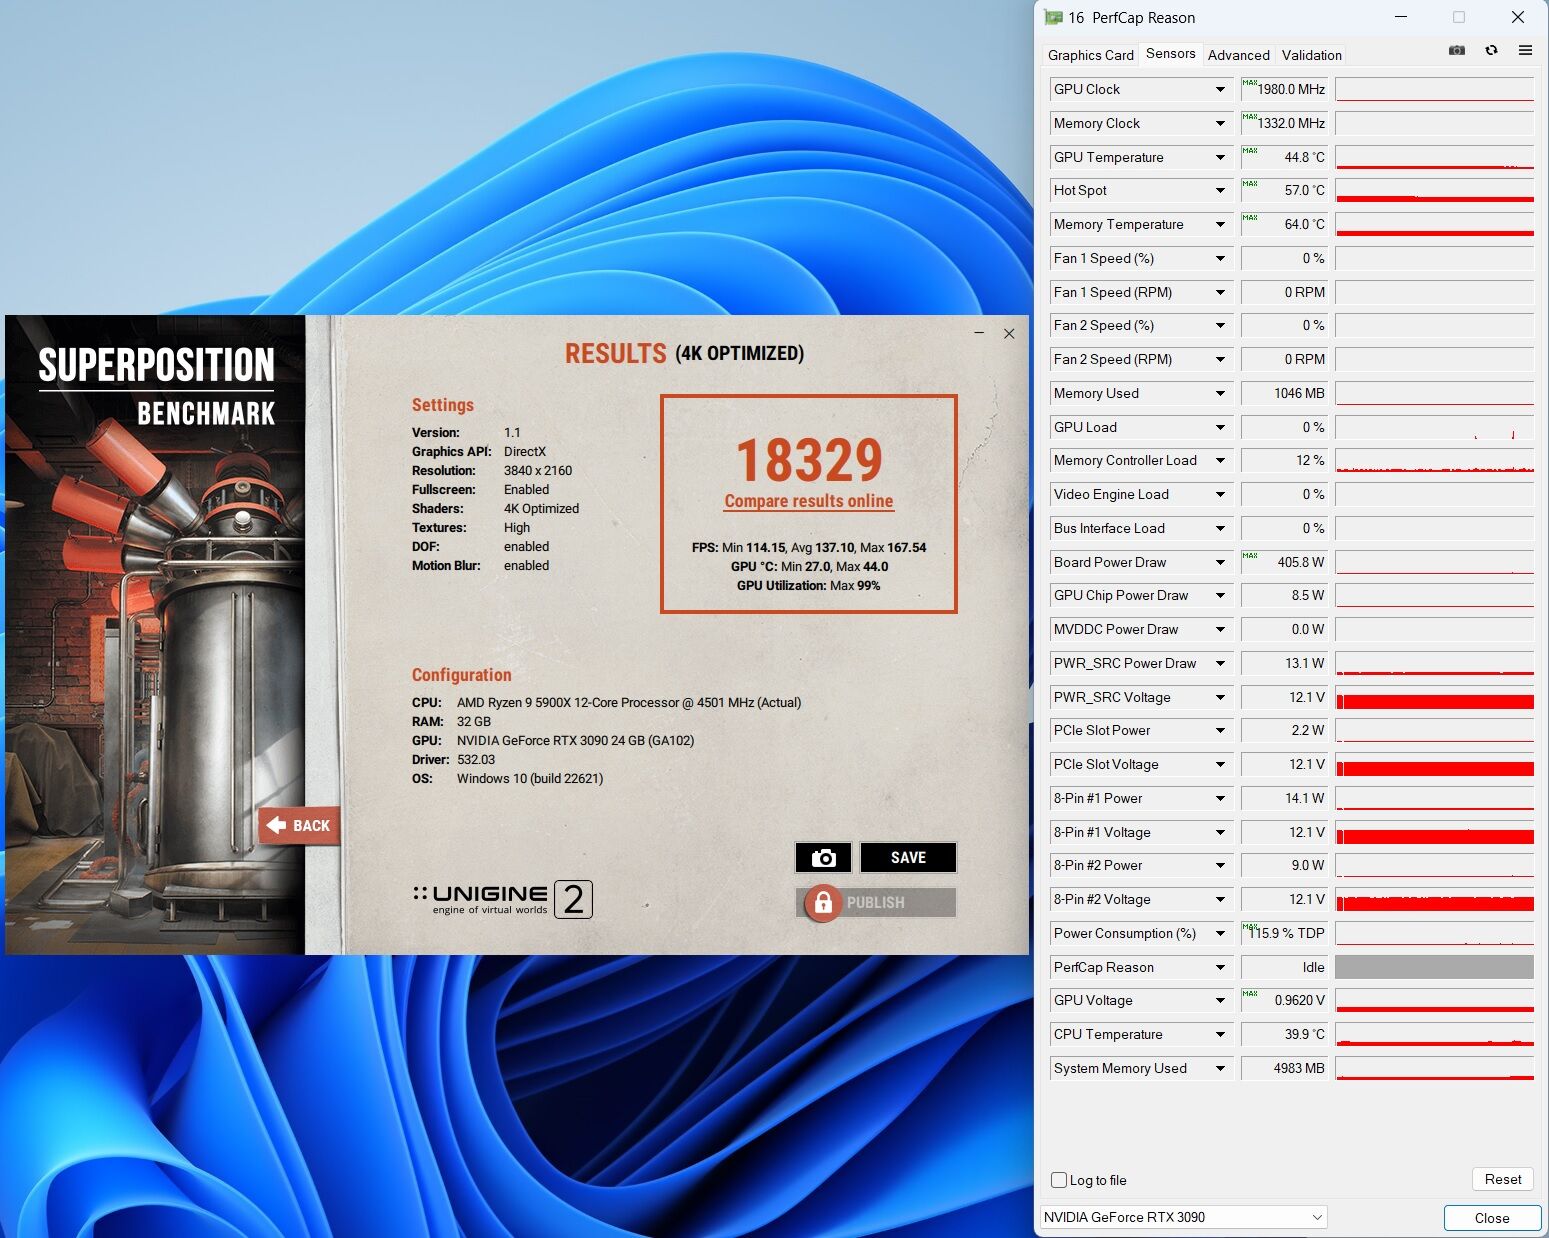The image size is (1549, 1238).
Task: Click the Close button in GPU-Z
Action: (x=1492, y=1217)
